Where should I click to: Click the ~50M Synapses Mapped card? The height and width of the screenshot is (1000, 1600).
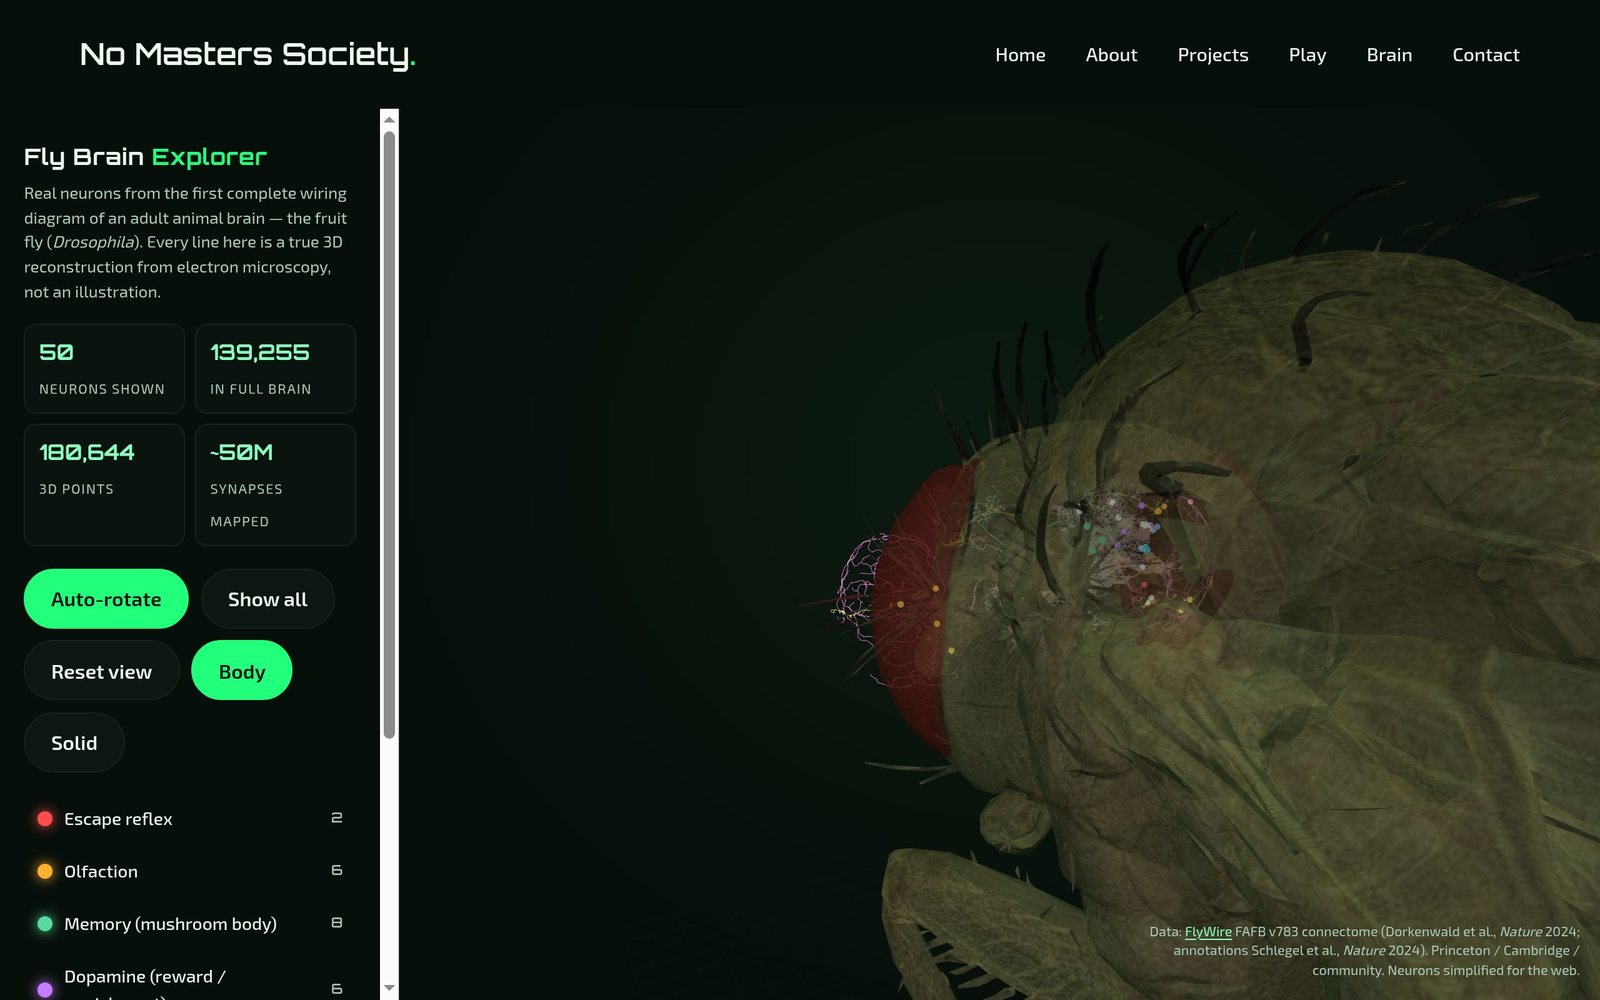pos(275,485)
